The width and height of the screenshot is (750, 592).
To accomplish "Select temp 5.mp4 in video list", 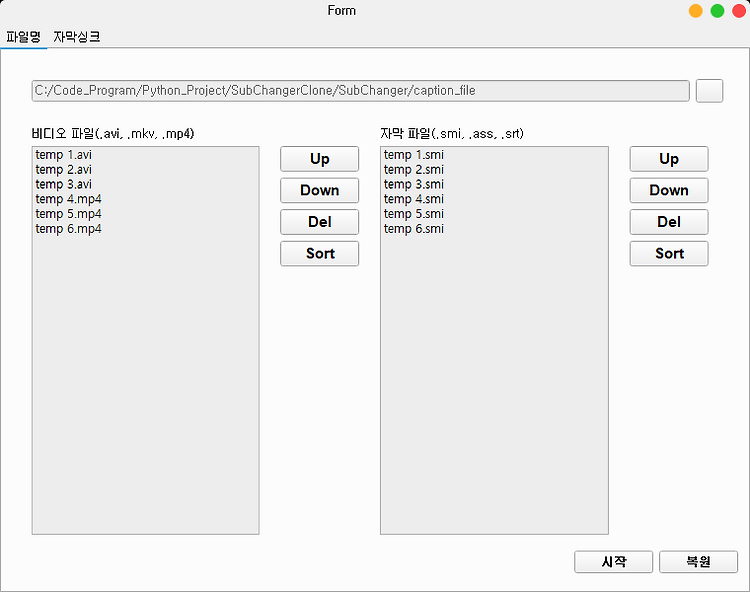I will [x=145, y=214].
